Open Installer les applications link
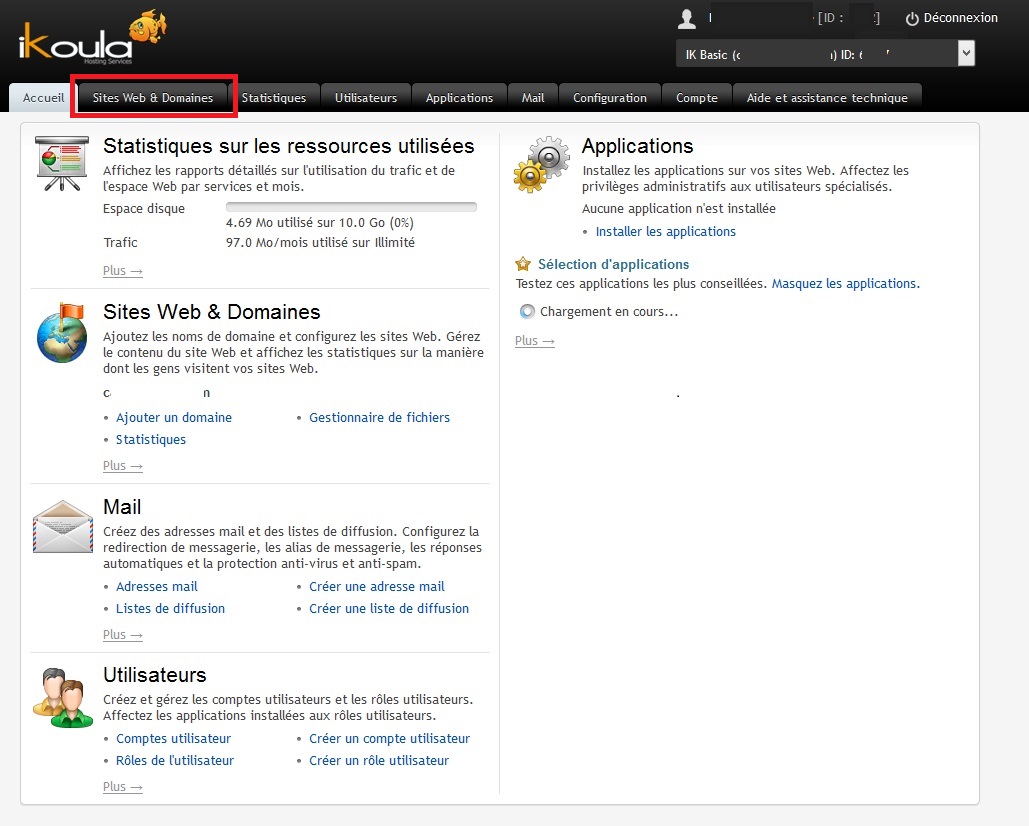This screenshot has height=826, width=1029. [x=665, y=232]
